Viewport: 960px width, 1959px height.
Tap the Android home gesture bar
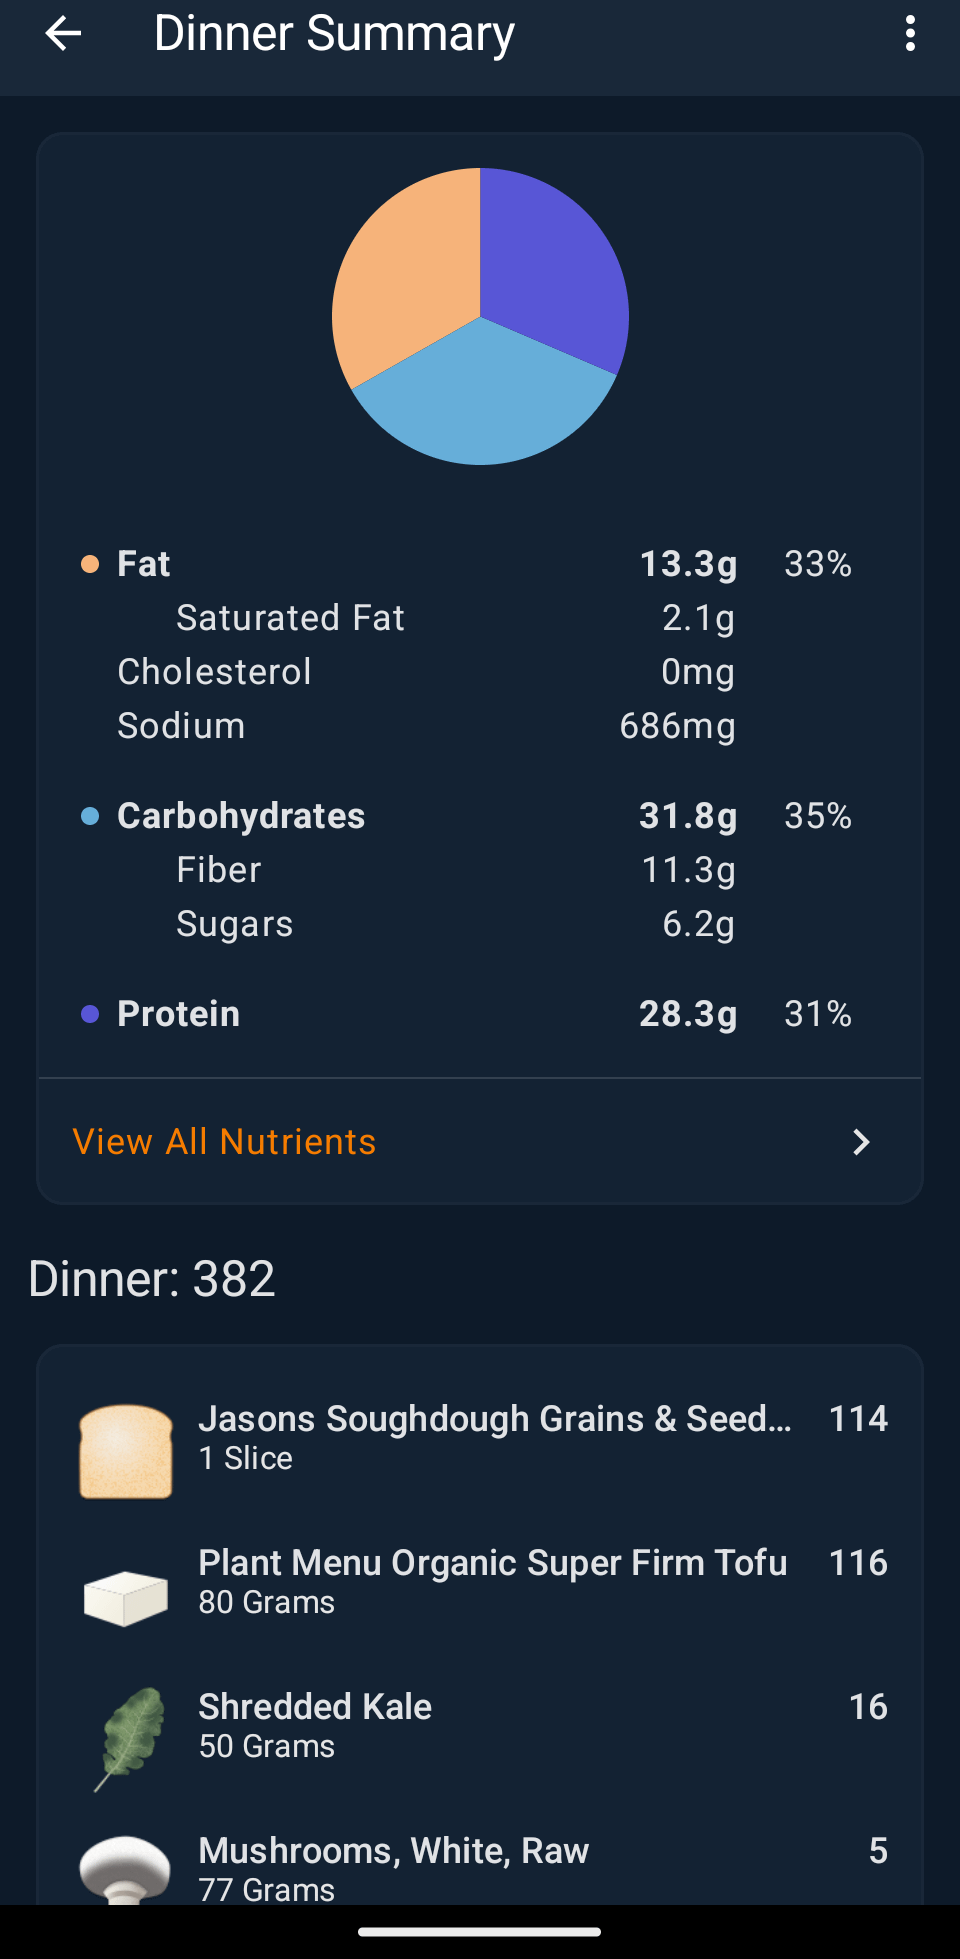point(480,1932)
